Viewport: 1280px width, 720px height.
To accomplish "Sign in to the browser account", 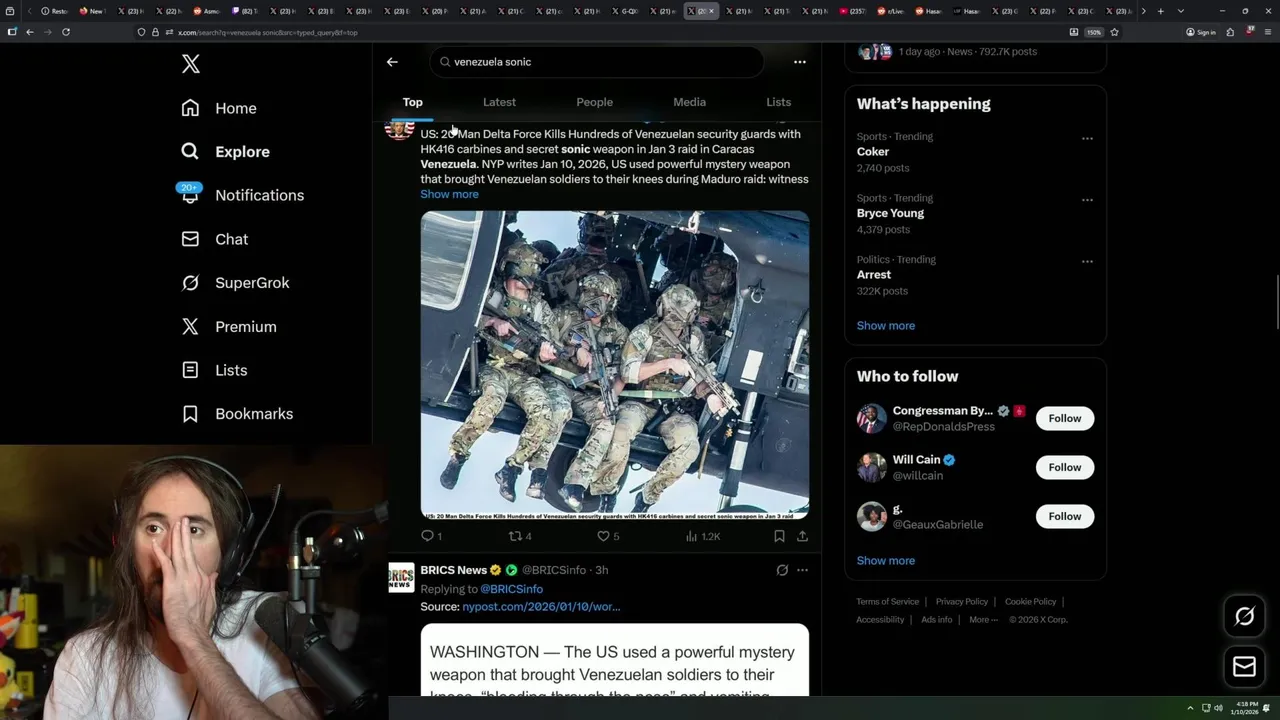I will [1200, 32].
